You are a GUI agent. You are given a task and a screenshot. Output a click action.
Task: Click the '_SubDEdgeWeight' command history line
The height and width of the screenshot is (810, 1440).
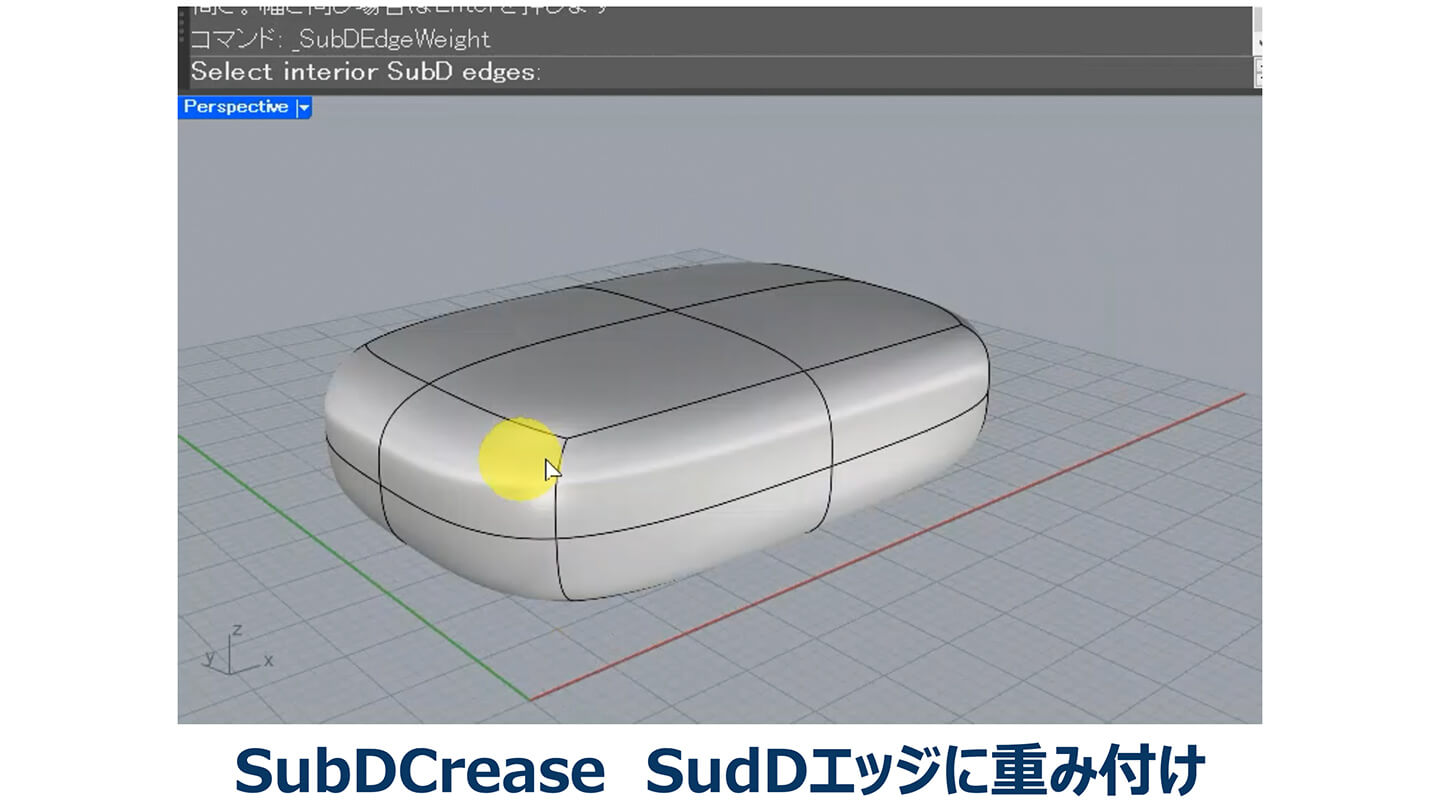pos(341,40)
